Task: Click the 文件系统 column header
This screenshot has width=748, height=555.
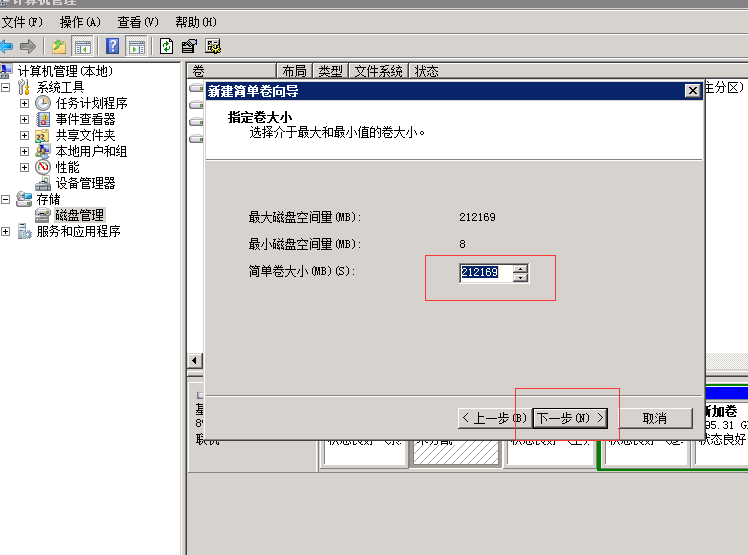Action: click(x=379, y=71)
